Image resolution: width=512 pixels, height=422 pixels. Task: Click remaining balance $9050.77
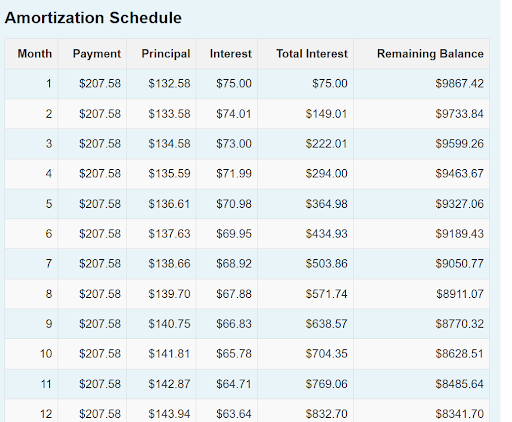459,264
